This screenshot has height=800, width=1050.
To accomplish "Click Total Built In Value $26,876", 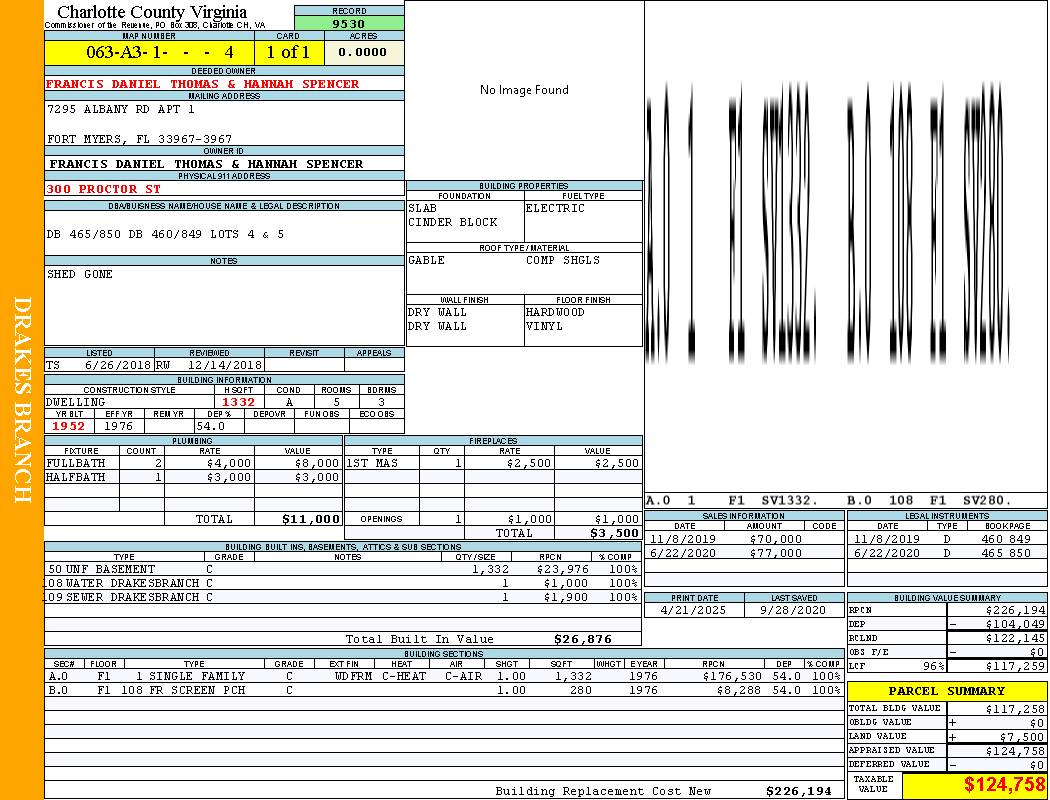I will coord(583,639).
